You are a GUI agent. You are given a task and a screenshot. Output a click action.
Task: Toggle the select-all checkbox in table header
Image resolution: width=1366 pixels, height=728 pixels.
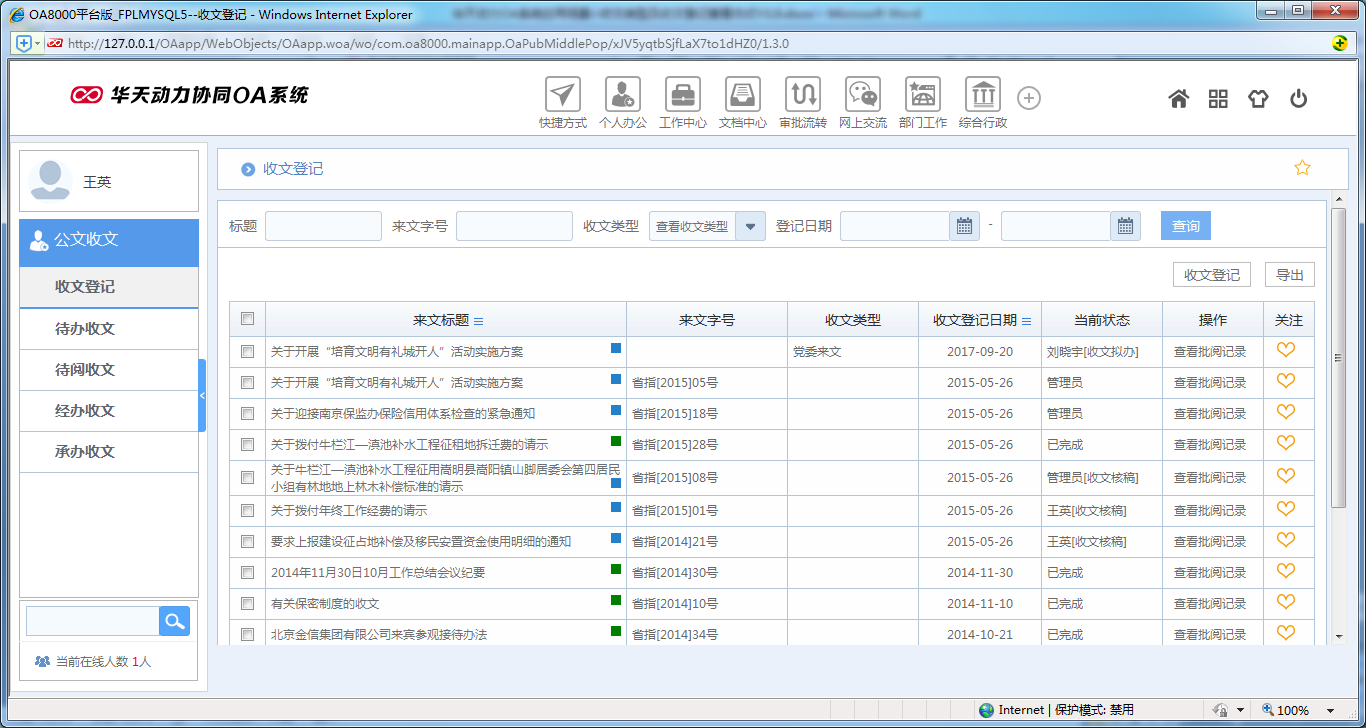[x=246, y=318]
